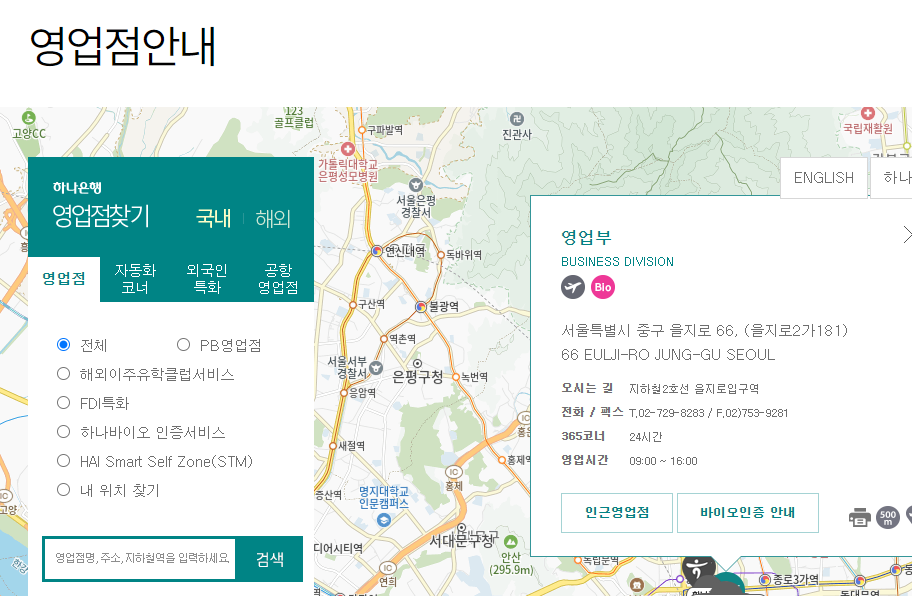Open 바이오인증 안내 guide

pyautogui.click(x=747, y=513)
